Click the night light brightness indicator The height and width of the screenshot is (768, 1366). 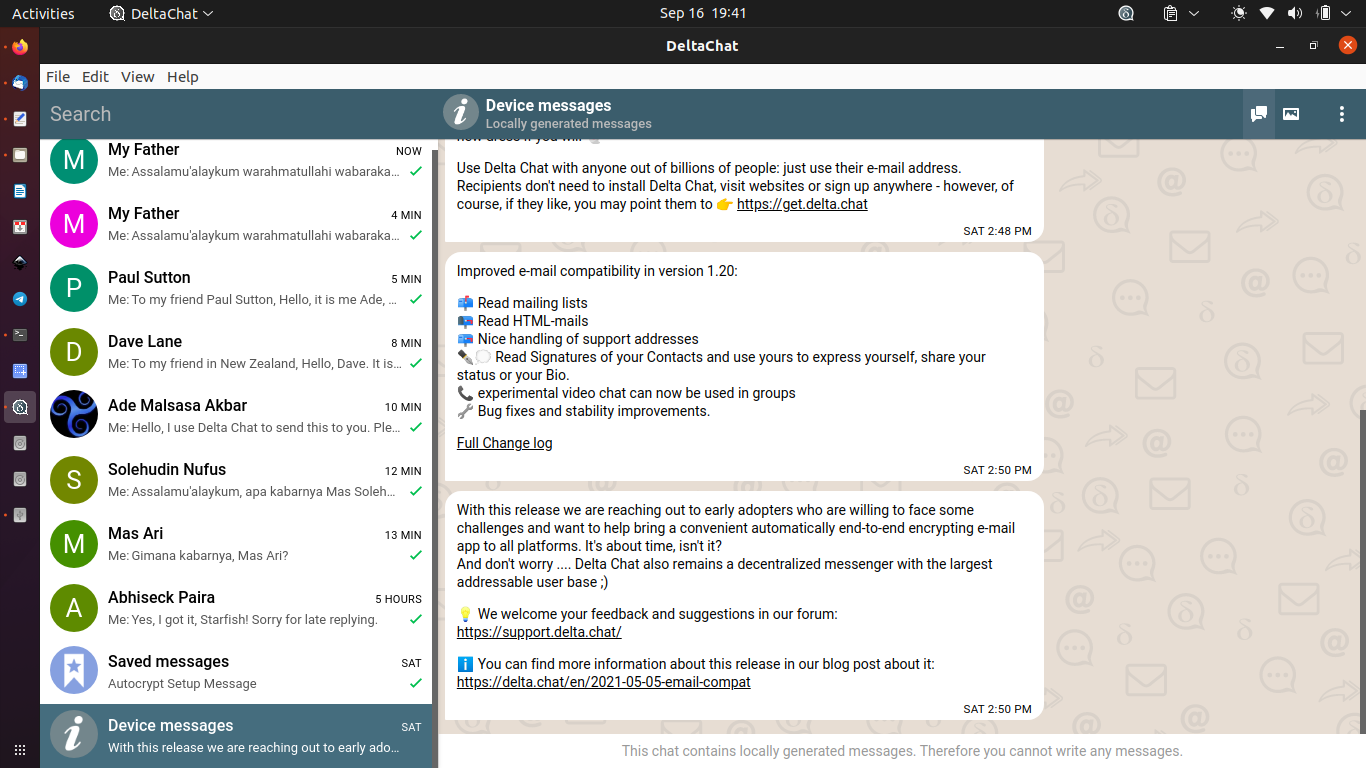pos(1239,13)
